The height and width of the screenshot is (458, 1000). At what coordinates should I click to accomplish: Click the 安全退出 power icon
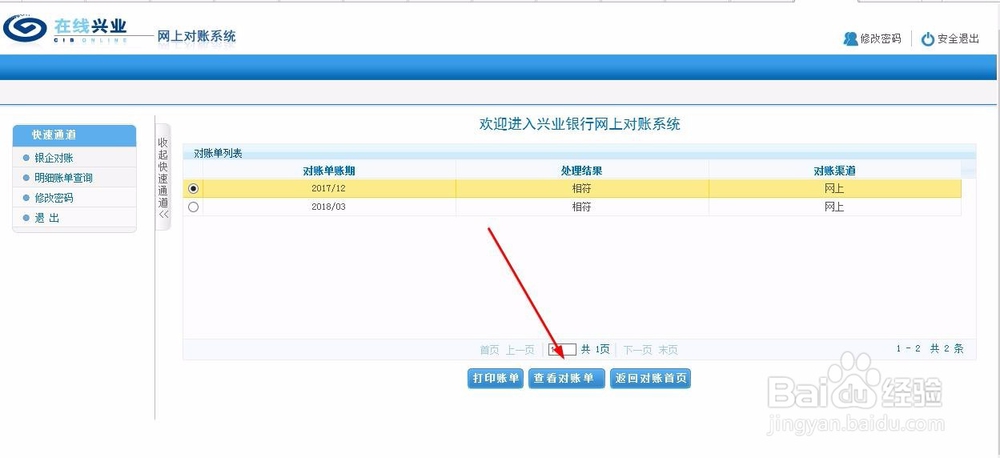928,40
